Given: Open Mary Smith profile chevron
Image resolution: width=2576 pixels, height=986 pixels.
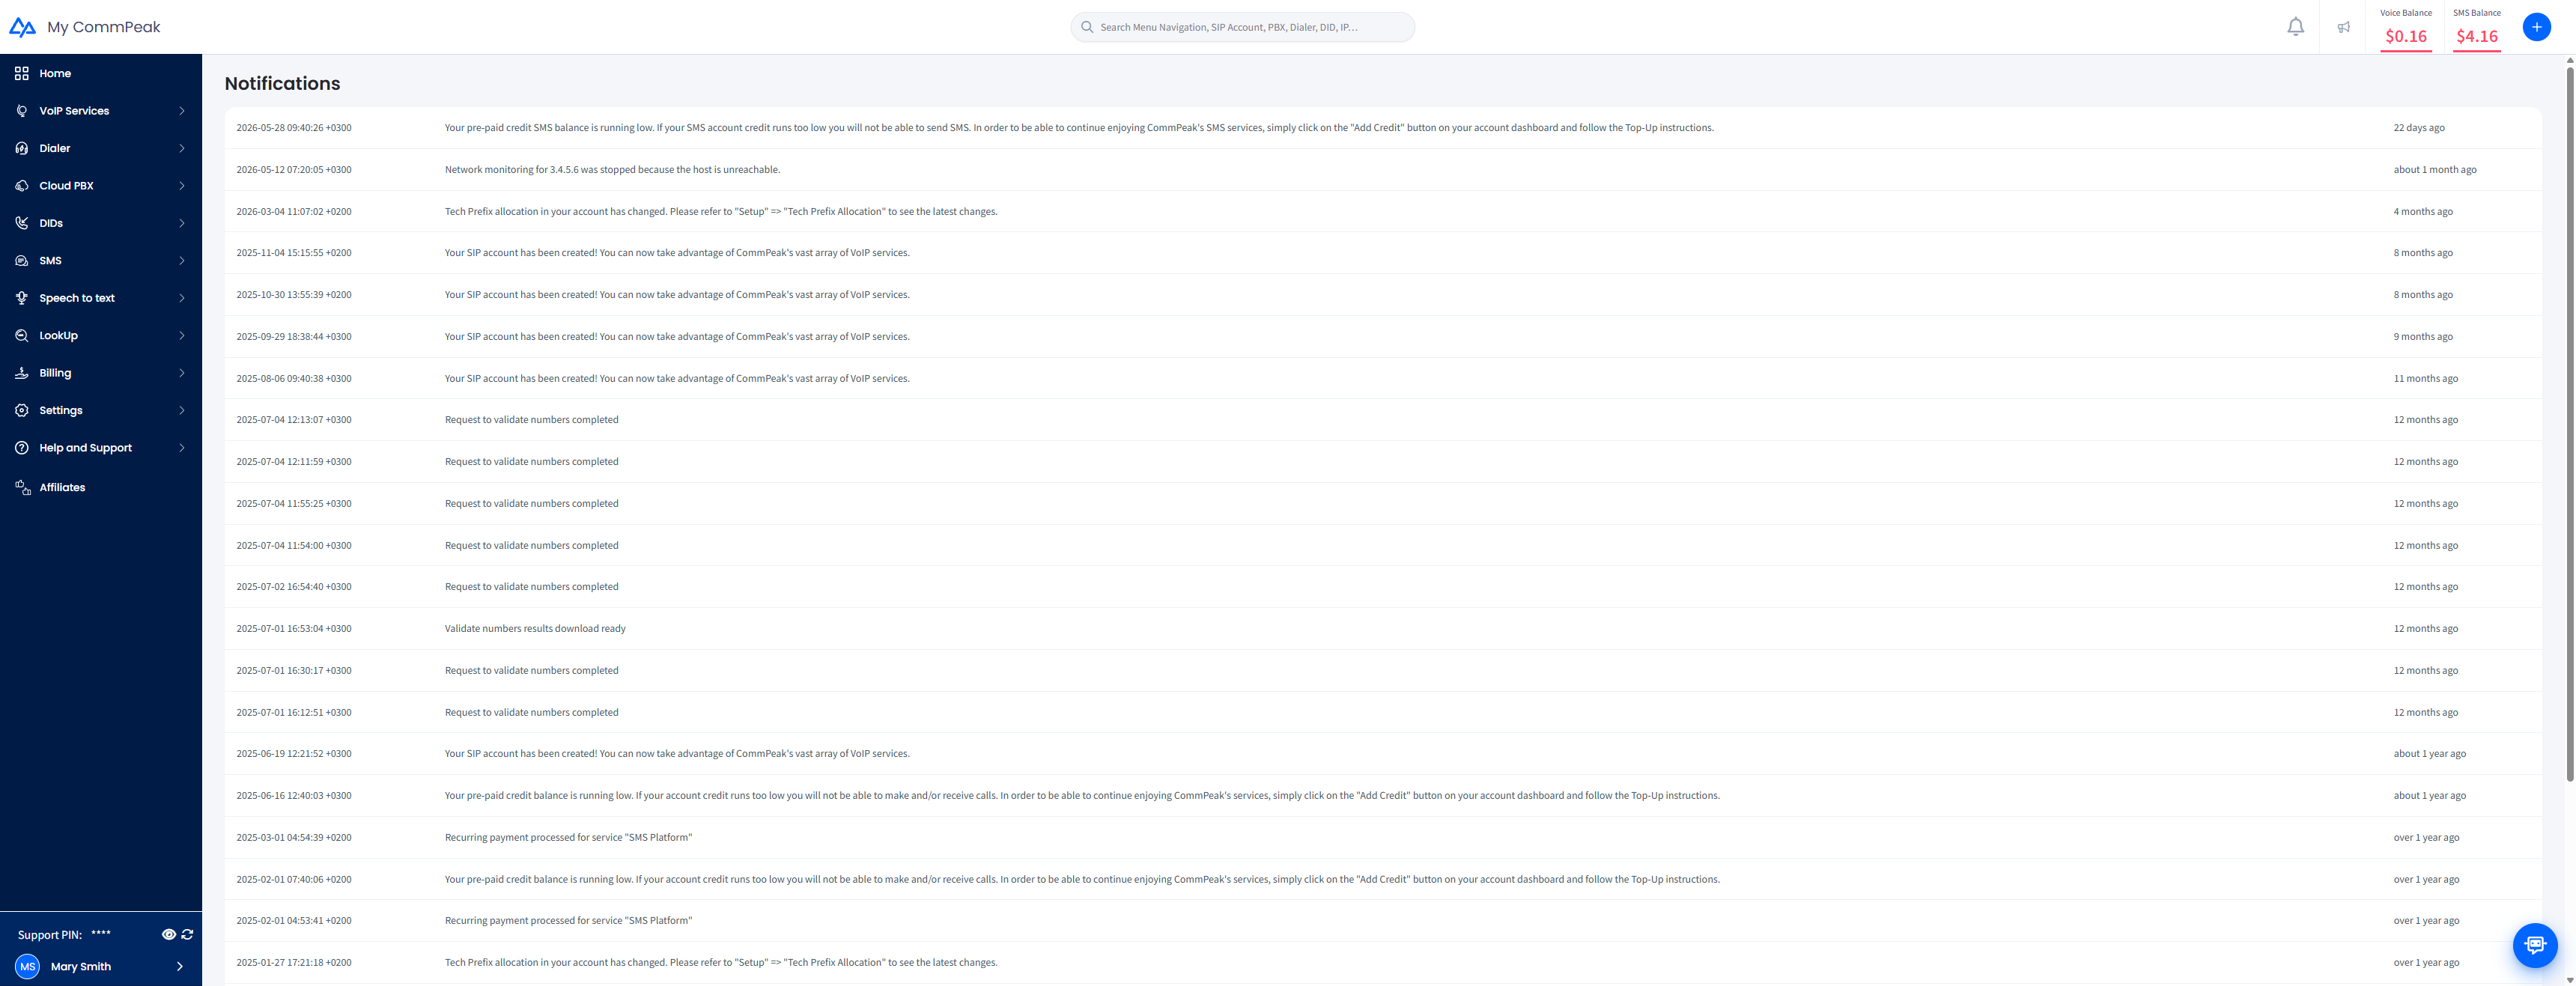Looking at the screenshot, I should pos(180,966).
